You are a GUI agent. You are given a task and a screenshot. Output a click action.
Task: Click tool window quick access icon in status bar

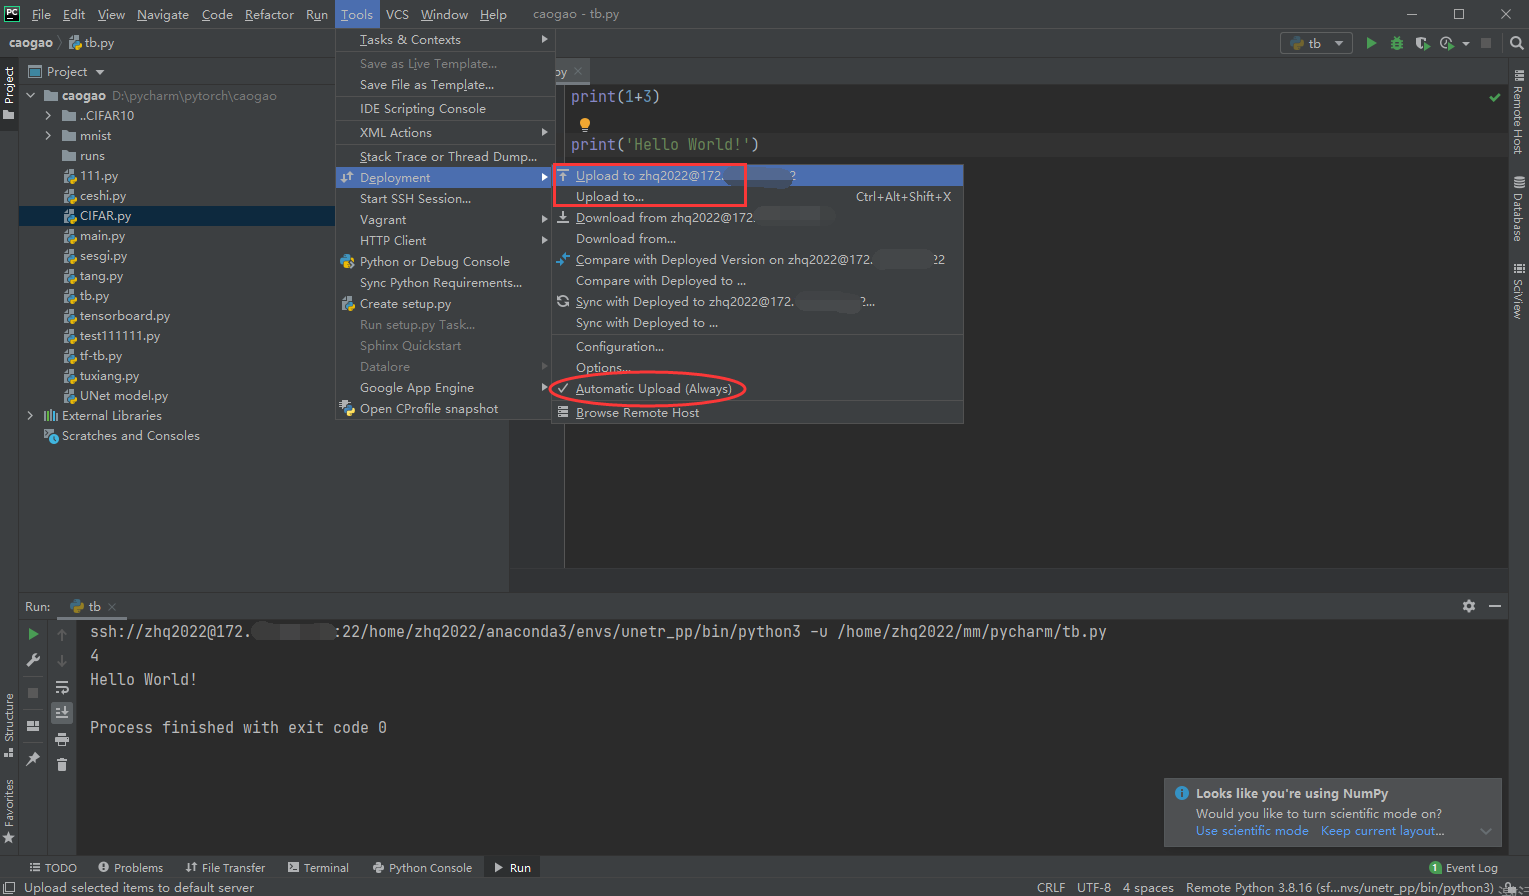pyautogui.click(x=9, y=887)
